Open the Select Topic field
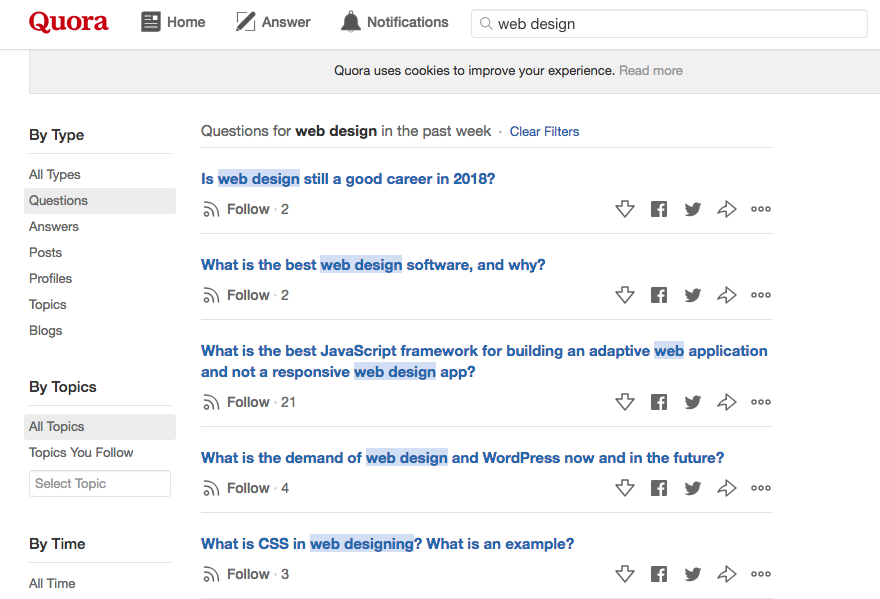Screen dimensions: 880x599 coord(100,483)
